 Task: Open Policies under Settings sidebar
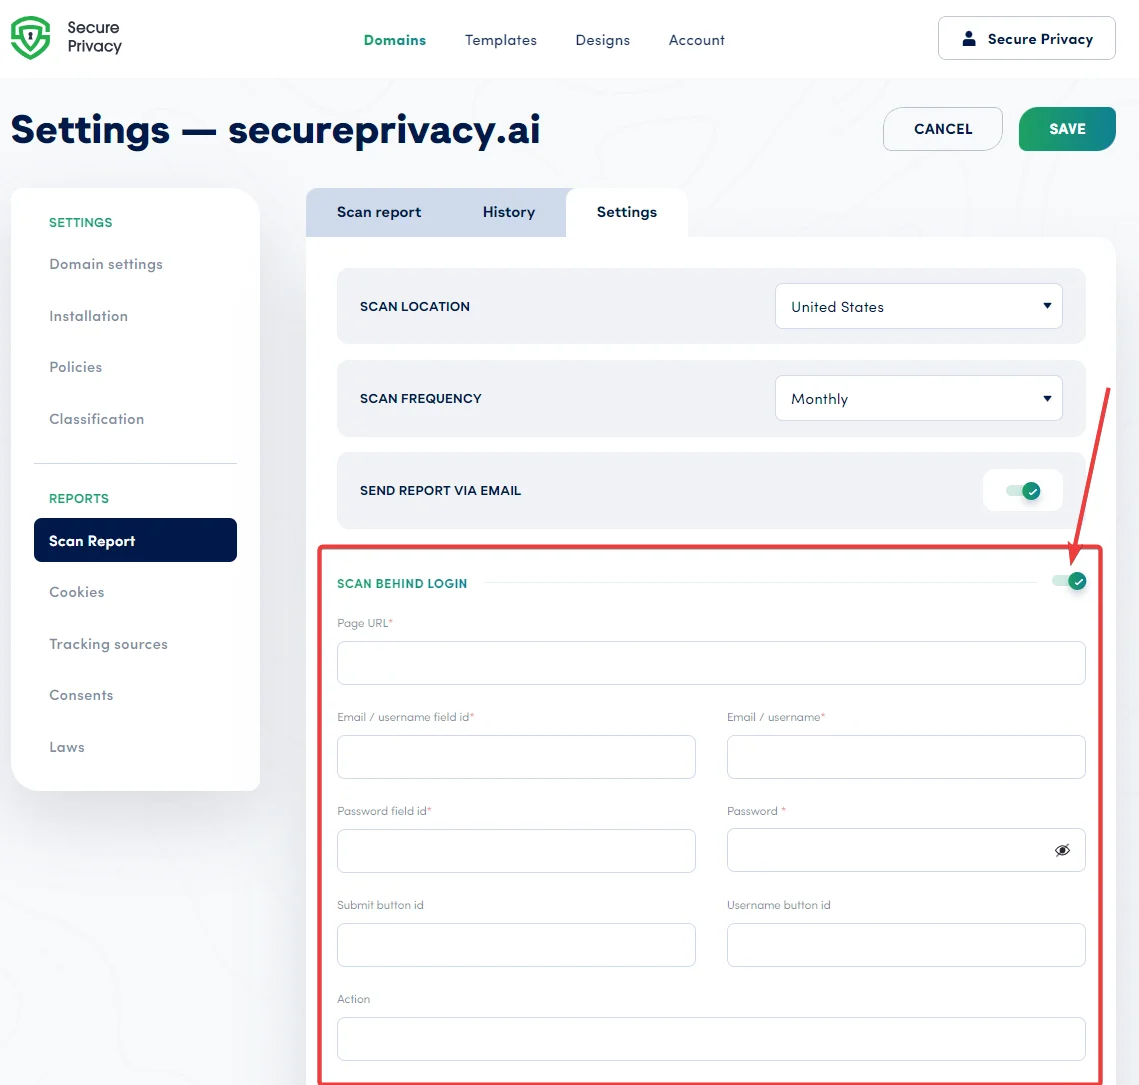(75, 367)
